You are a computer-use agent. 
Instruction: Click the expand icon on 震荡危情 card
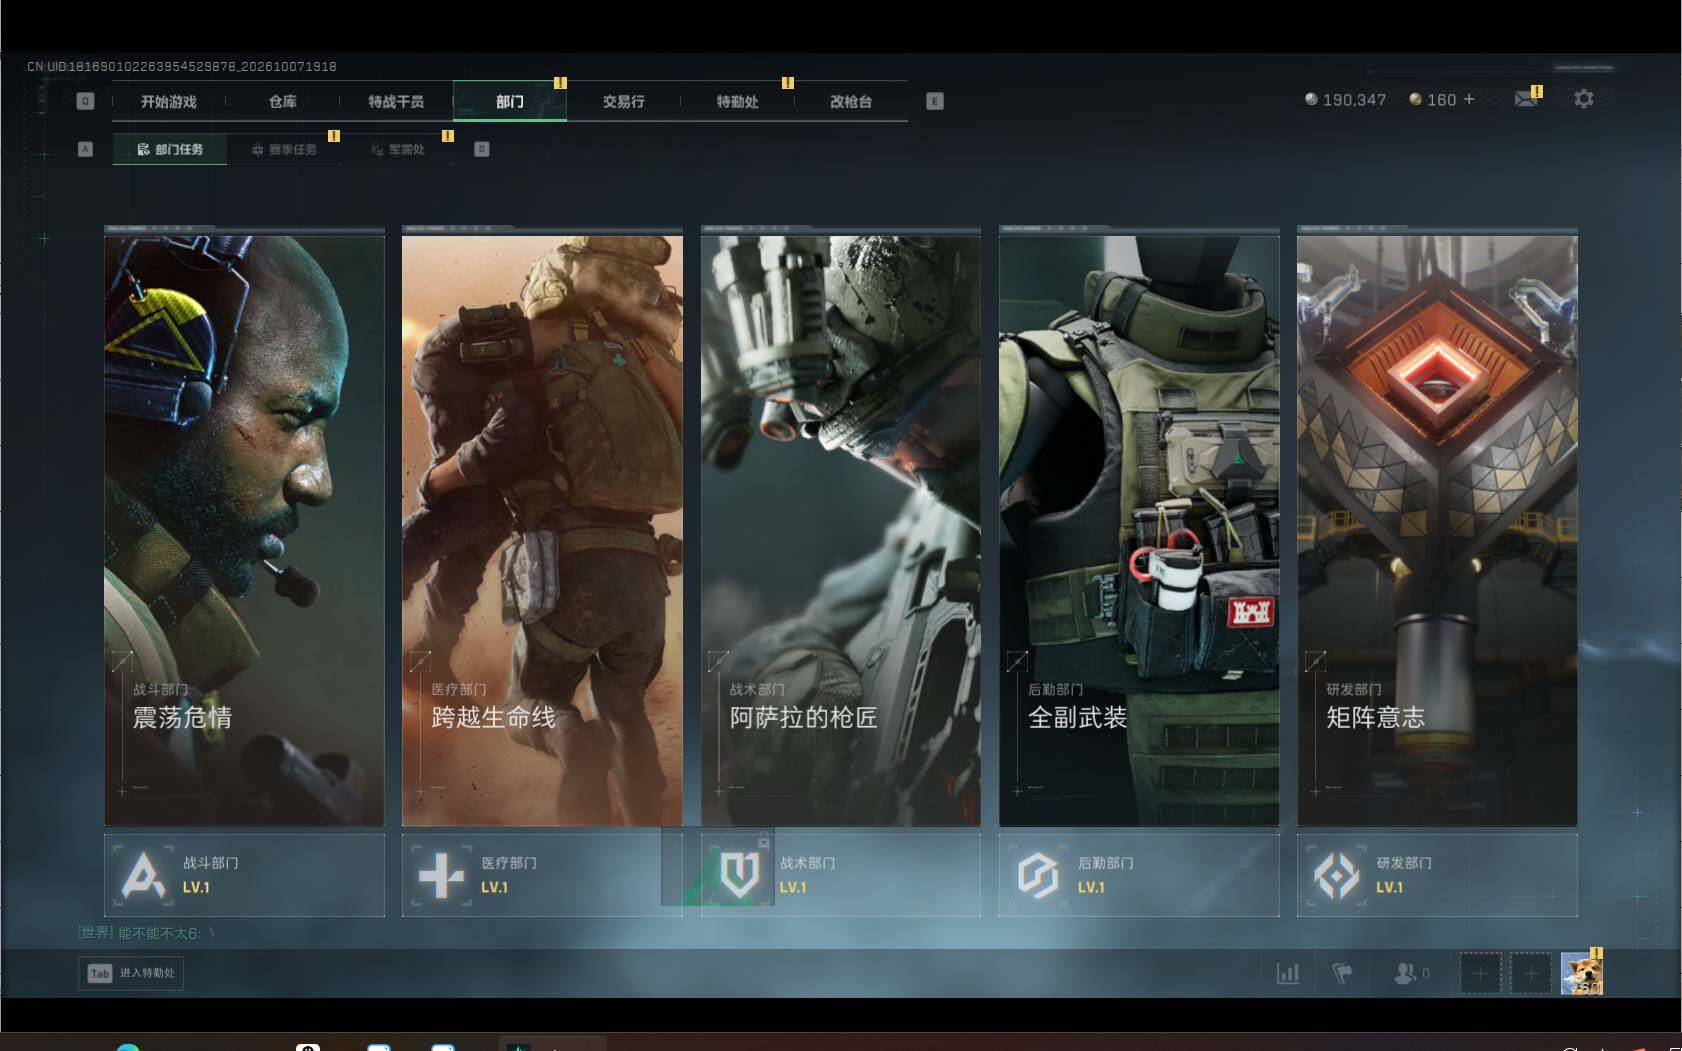122,661
